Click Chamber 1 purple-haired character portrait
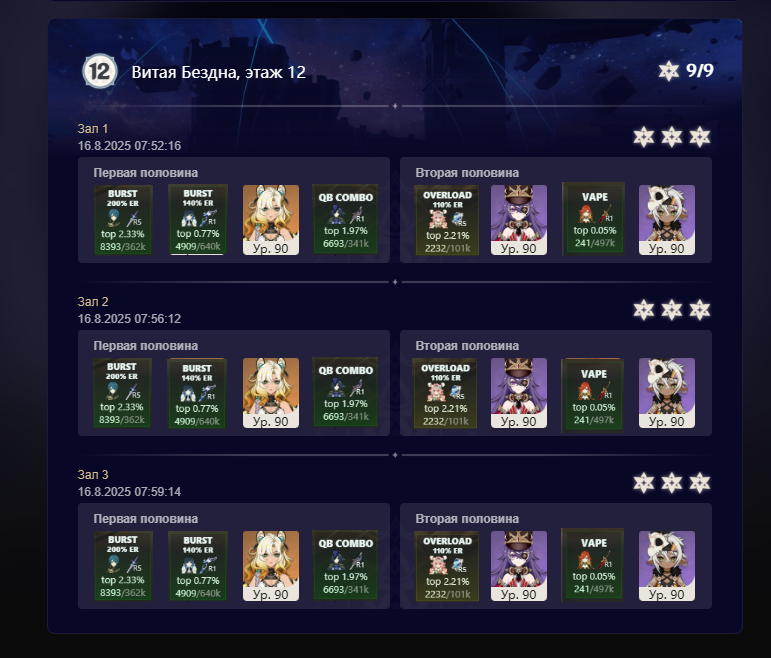The height and width of the screenshot is (658, 771). (x=519, y=220)
